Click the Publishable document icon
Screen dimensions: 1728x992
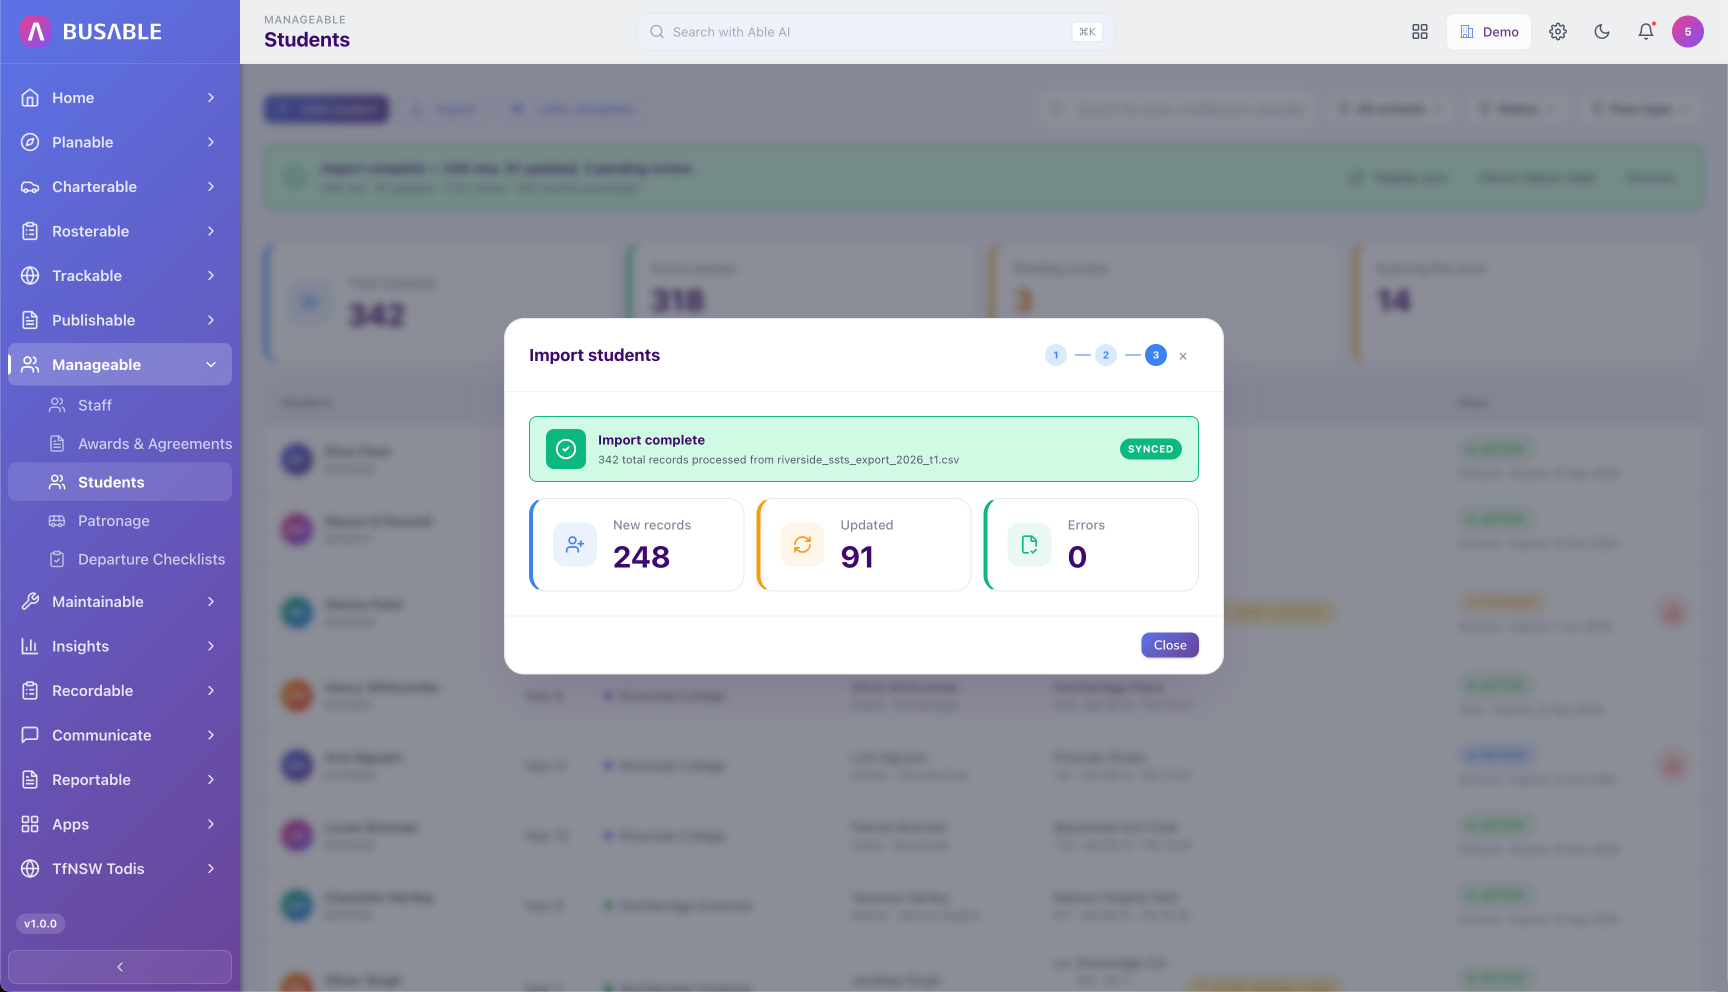30,320
